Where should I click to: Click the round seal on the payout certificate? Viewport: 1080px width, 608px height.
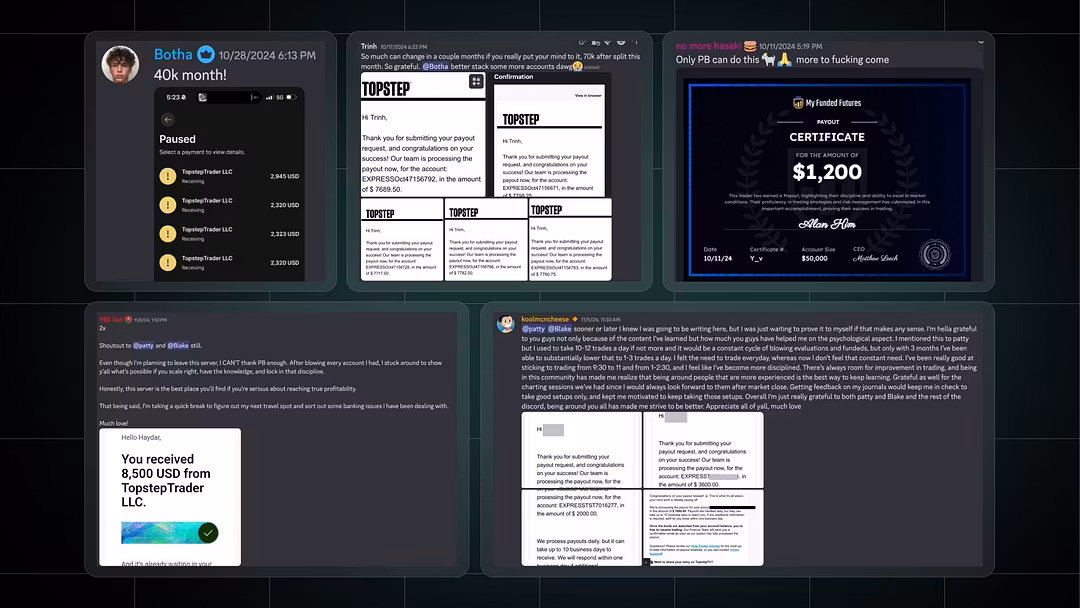point(935,254)
